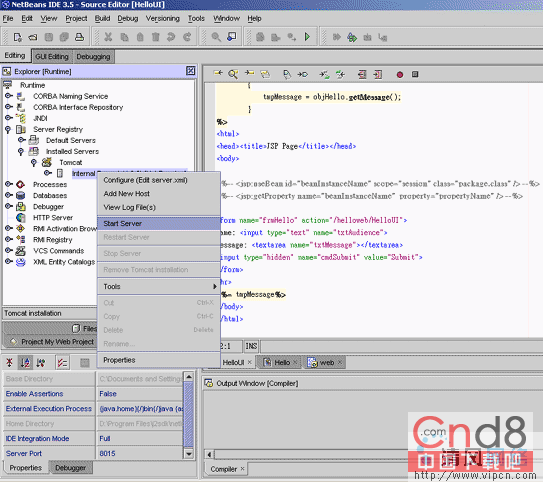Screen dimensions: 543x482
Task: Click the green Execute arrow icon
Action: click(307, 37)
